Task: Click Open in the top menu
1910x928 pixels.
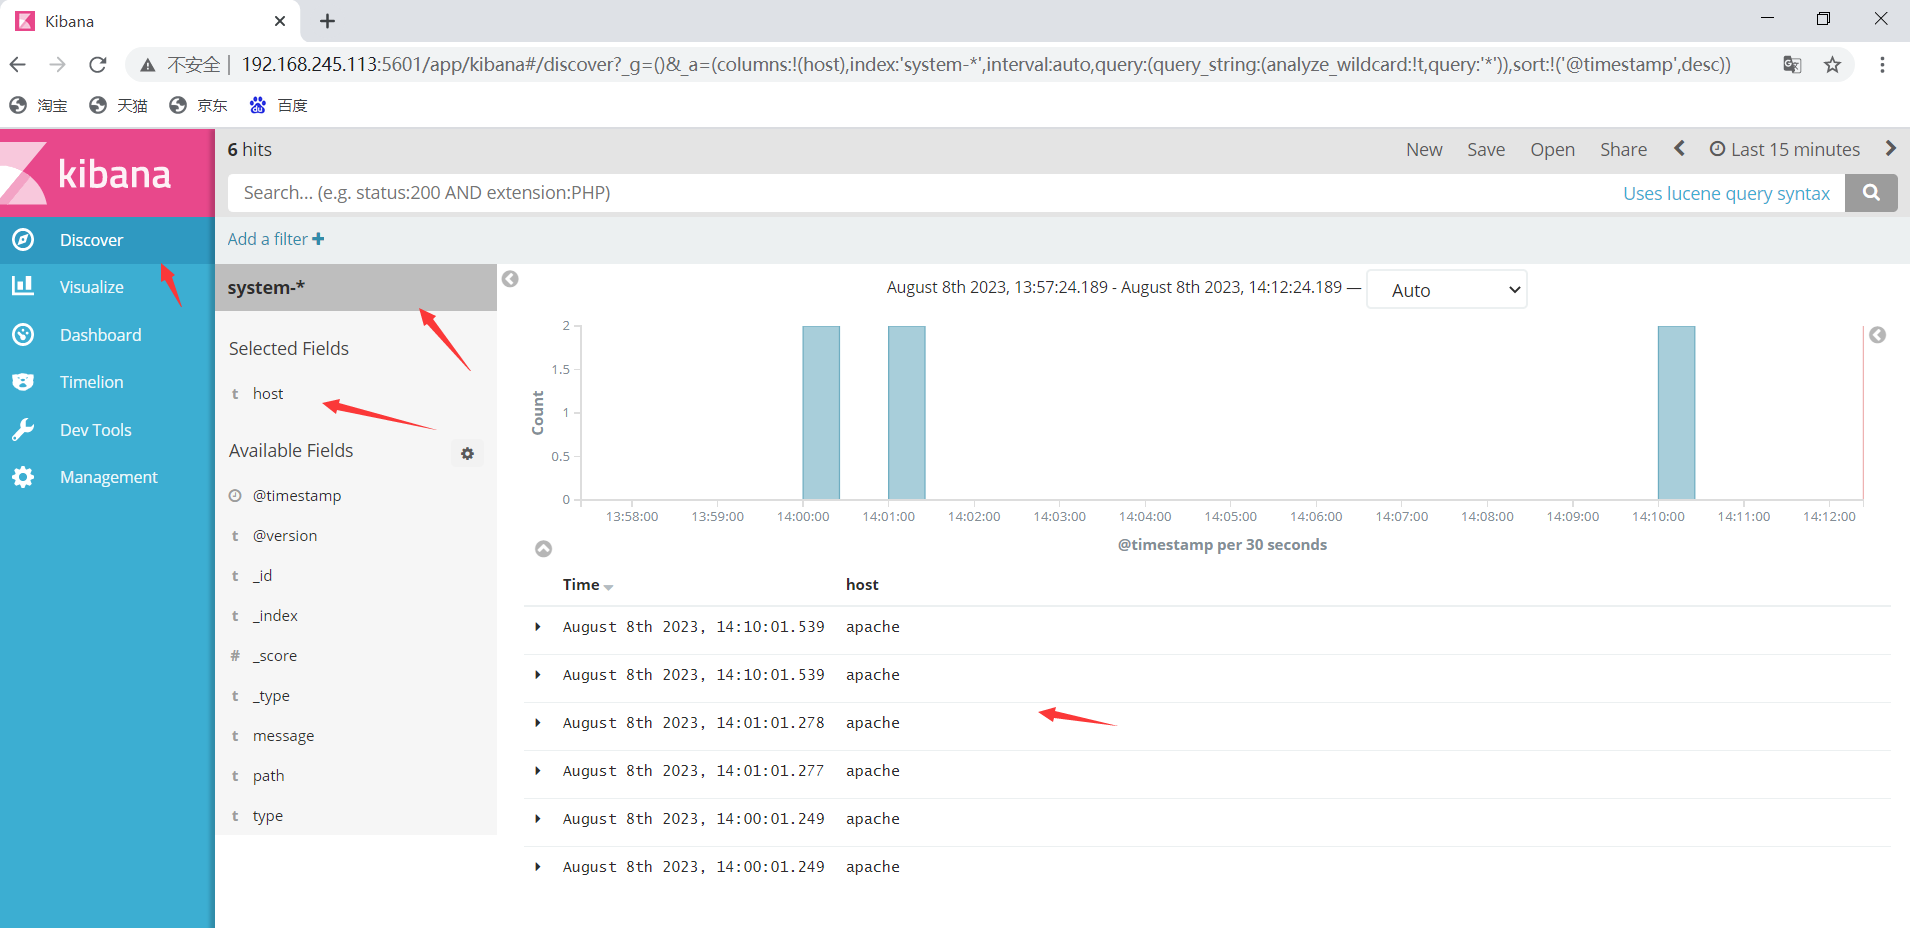Action: (1552, 149)
